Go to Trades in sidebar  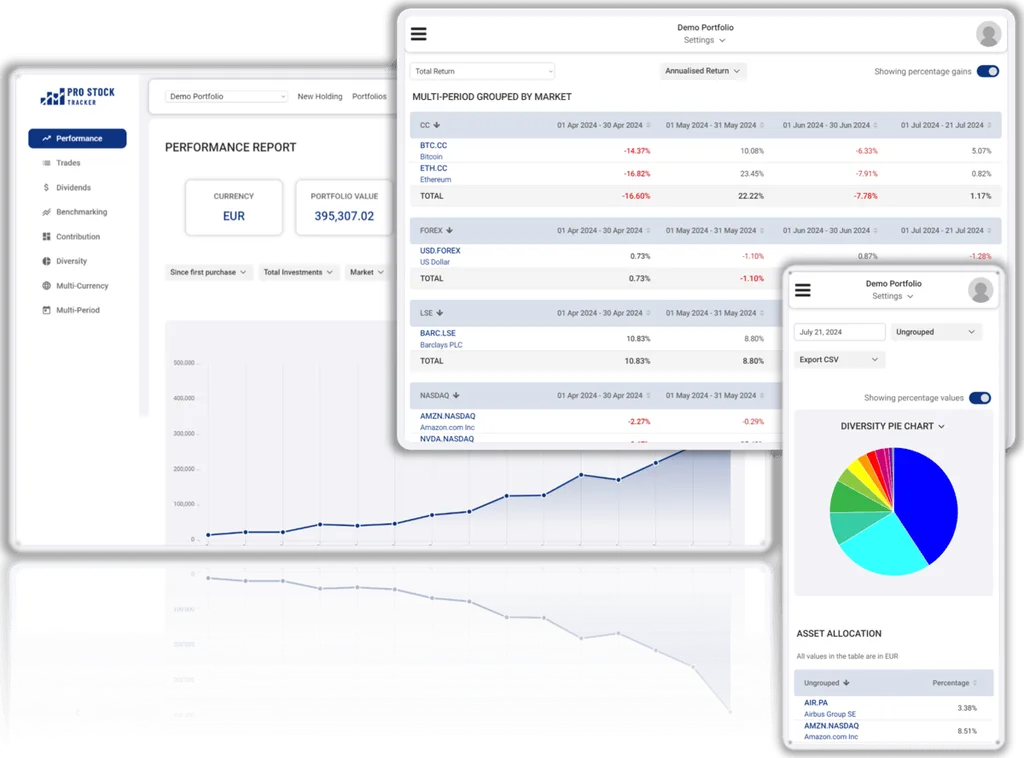pyautogui.click(x=68, y=163)
